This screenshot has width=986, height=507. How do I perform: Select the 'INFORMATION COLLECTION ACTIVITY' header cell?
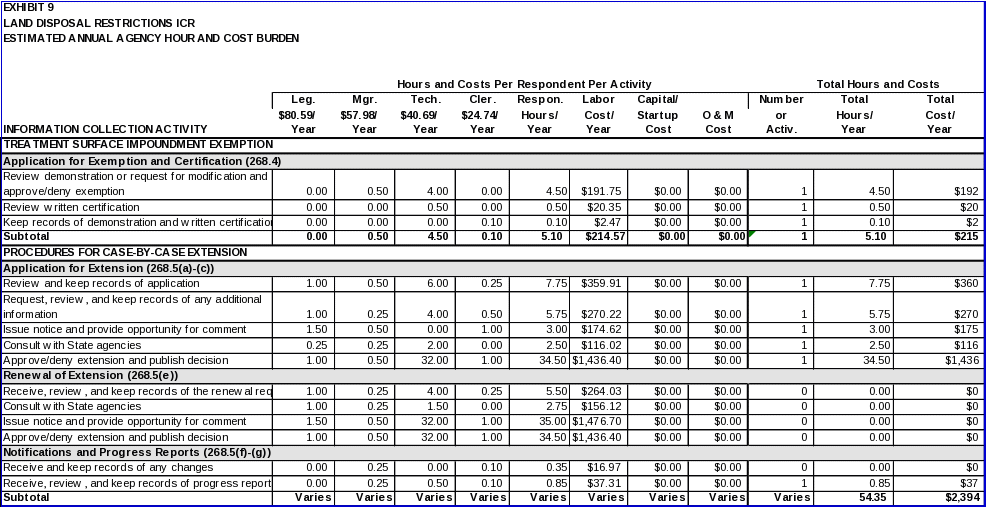point(106,129)
